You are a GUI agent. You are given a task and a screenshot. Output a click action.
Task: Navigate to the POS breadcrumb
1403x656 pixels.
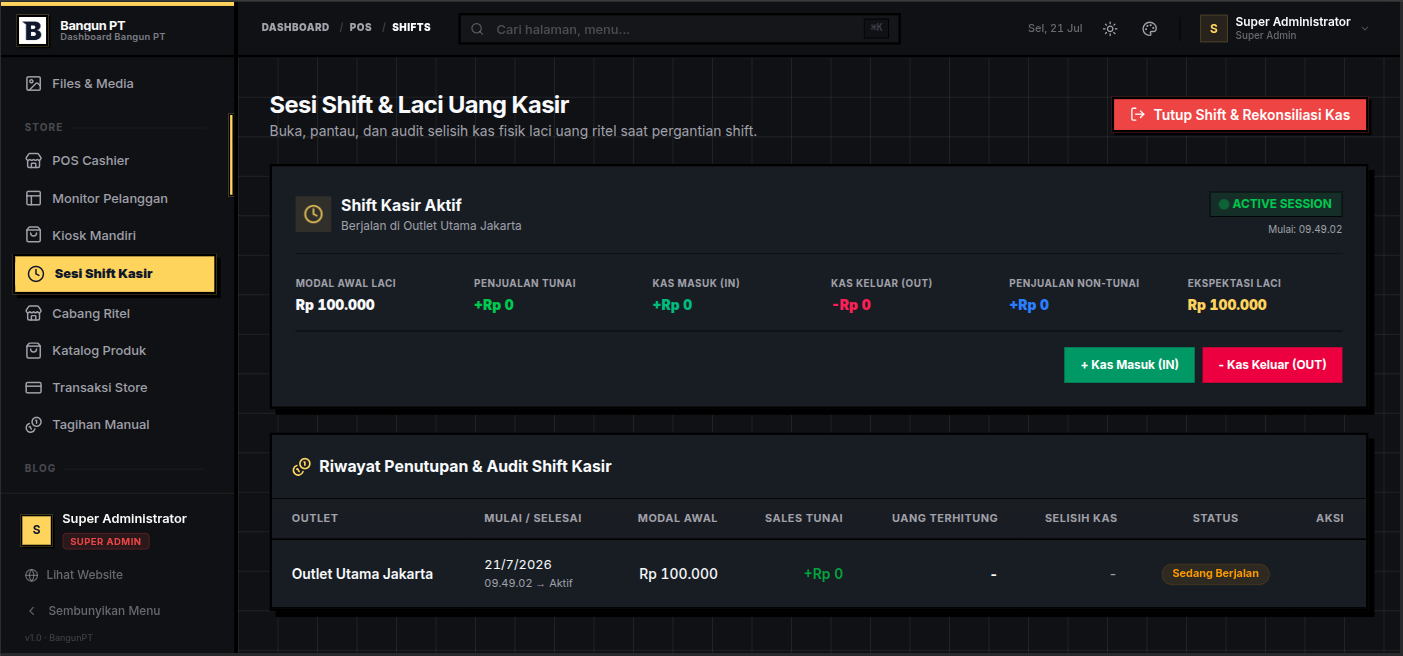(360, 28)
